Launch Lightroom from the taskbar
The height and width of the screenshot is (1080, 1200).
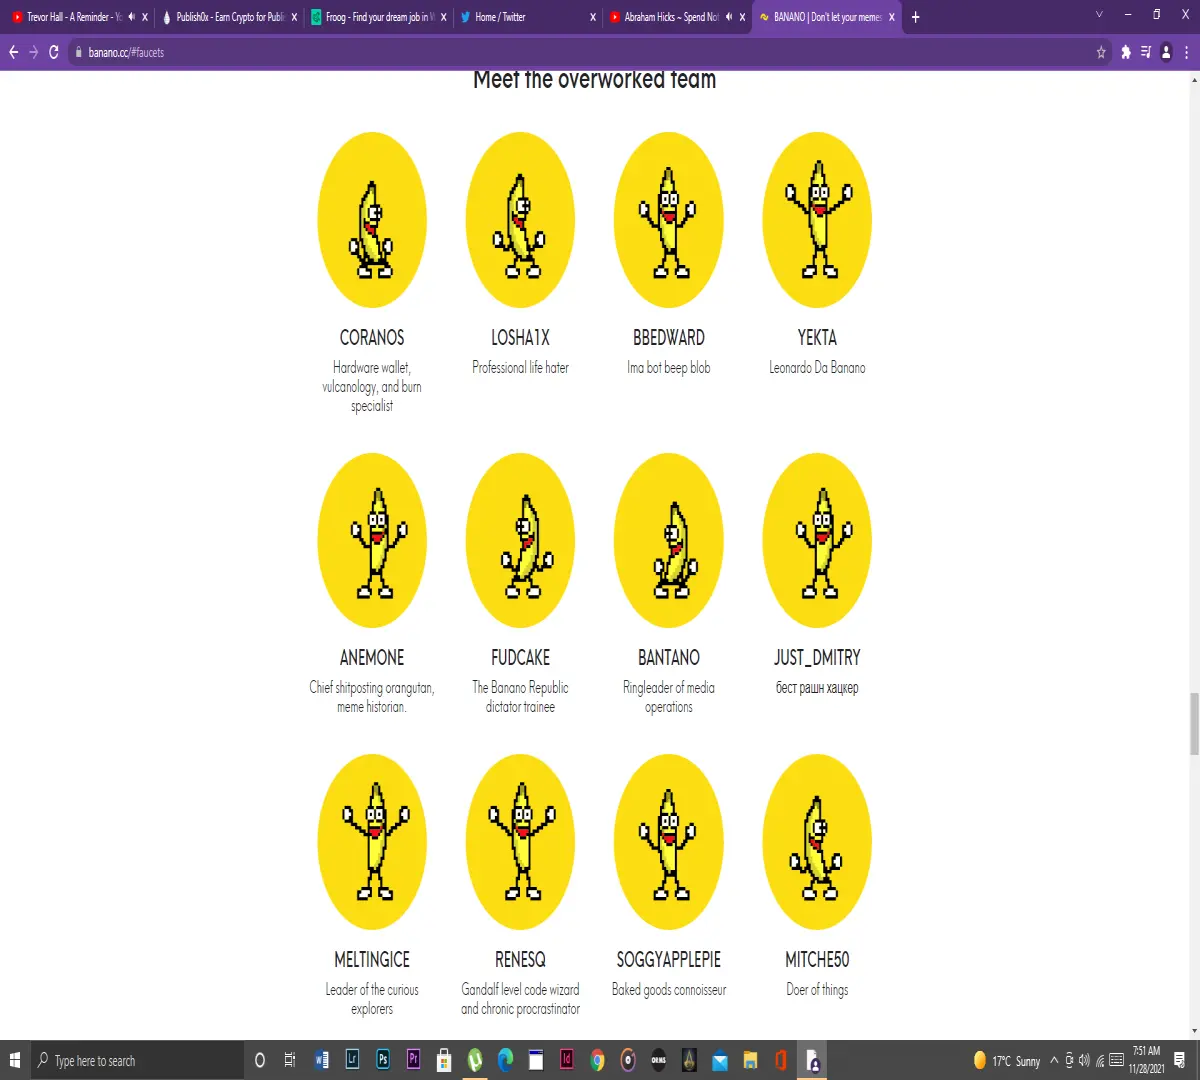coord(352,1060)
